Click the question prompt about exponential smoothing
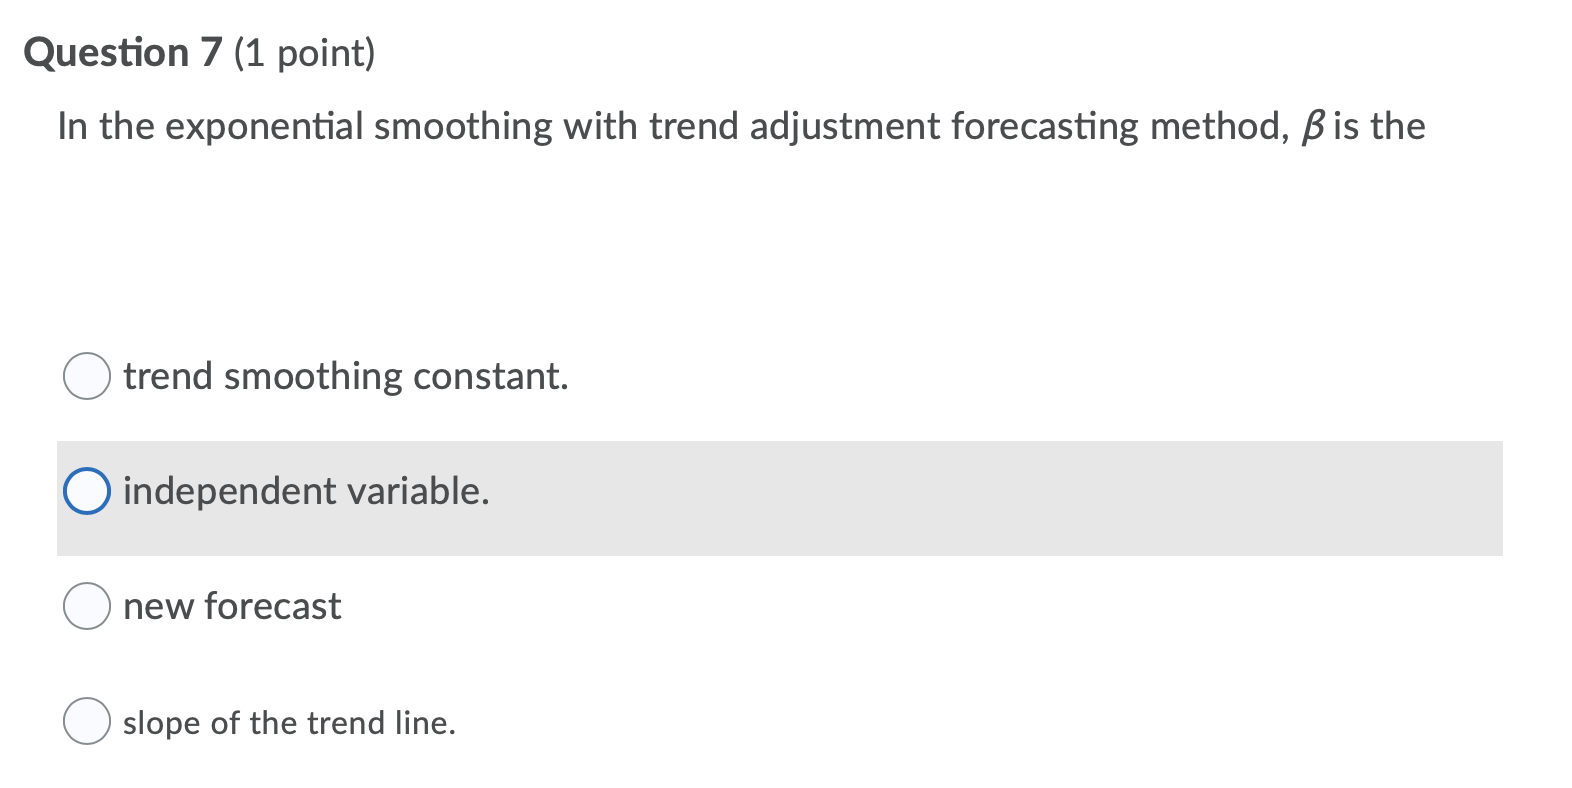Viewport: 1572px width, 788px height. tap(740, 126)
